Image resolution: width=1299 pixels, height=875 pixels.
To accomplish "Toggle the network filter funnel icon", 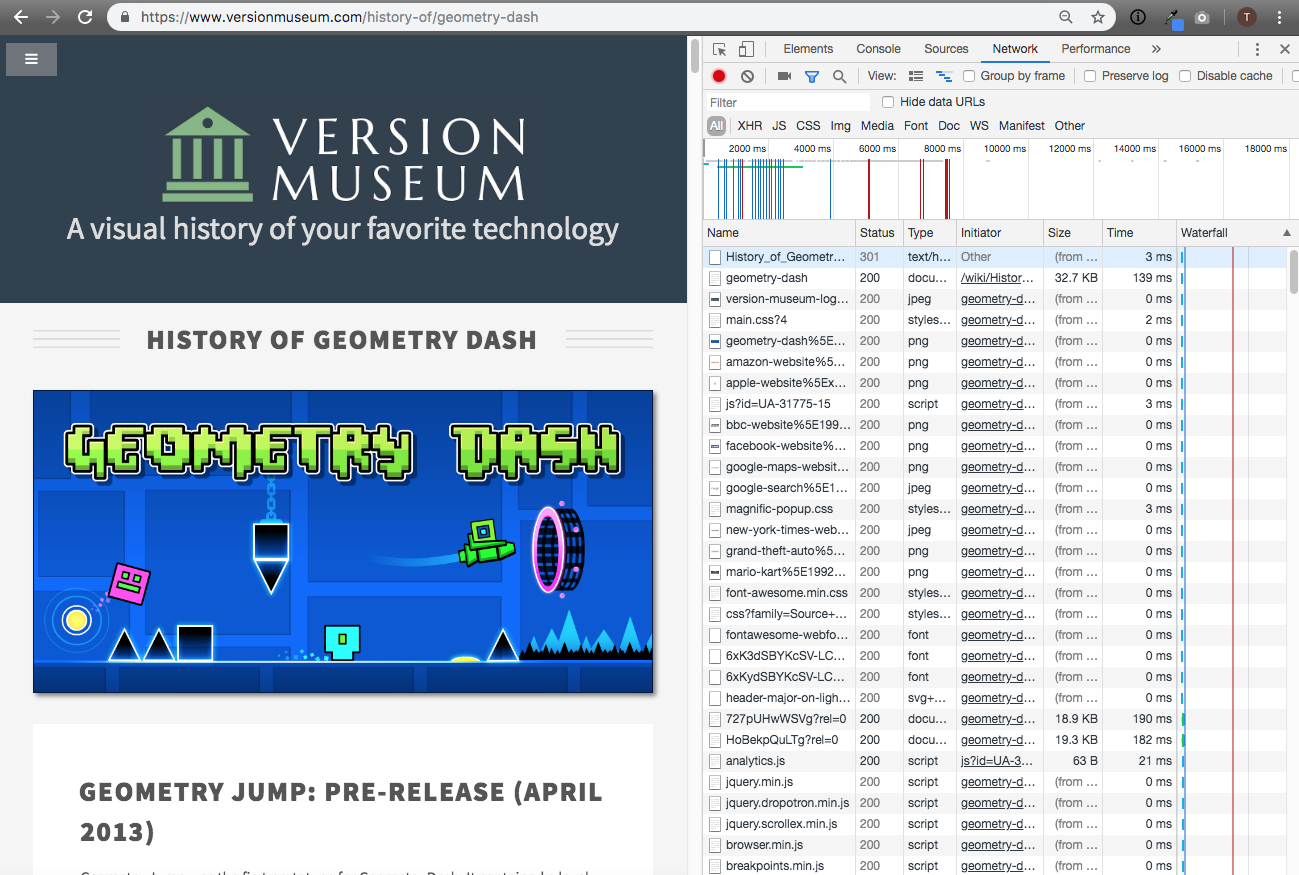I will pyautogui.click(x=812, y=76).
